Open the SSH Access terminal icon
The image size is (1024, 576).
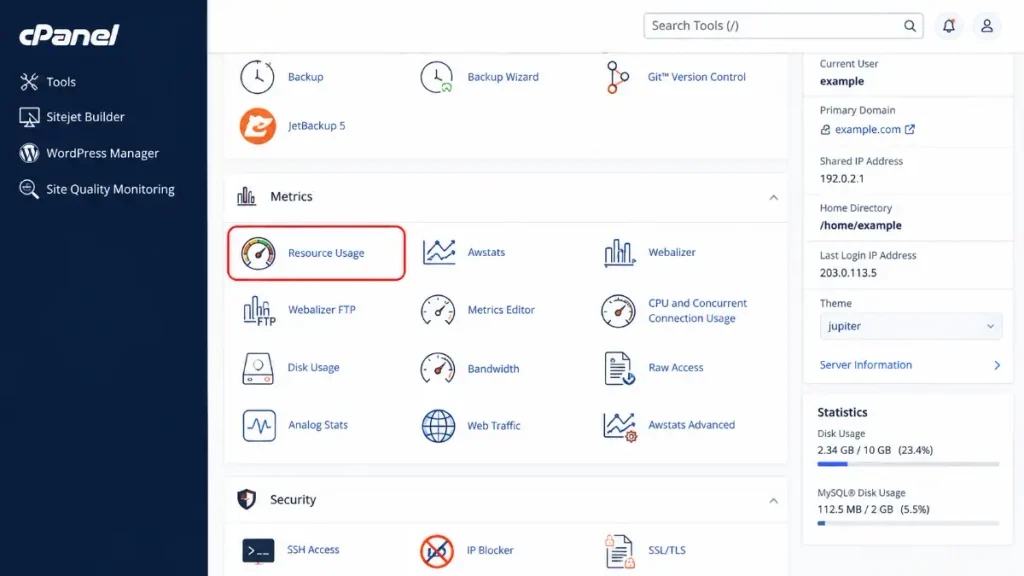[258, 551]
